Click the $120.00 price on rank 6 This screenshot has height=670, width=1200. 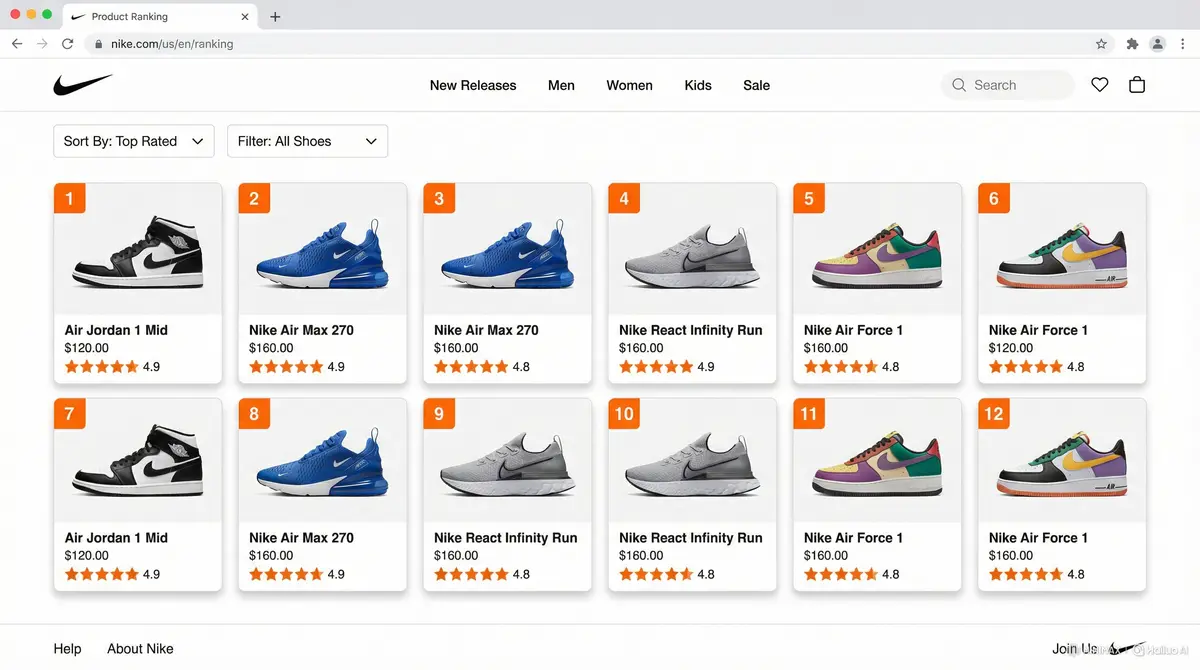click(x=1011, y=349)
